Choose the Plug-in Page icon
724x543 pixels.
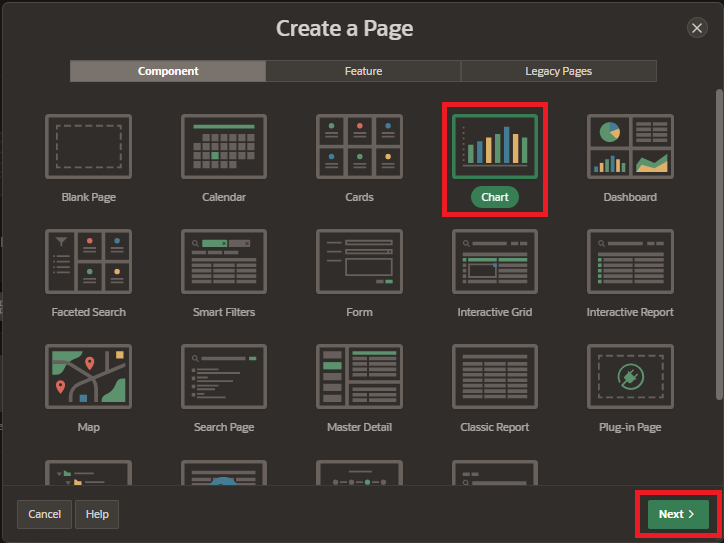click(x=630, y=377)
